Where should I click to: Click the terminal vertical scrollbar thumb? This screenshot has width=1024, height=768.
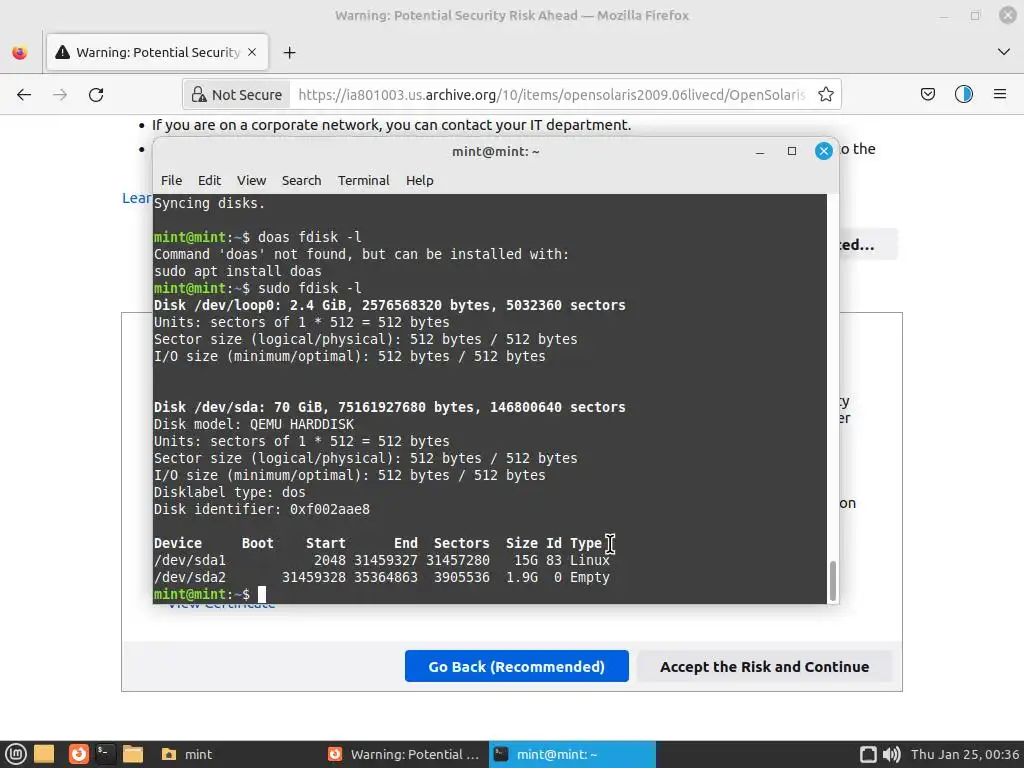click(833, 581)
